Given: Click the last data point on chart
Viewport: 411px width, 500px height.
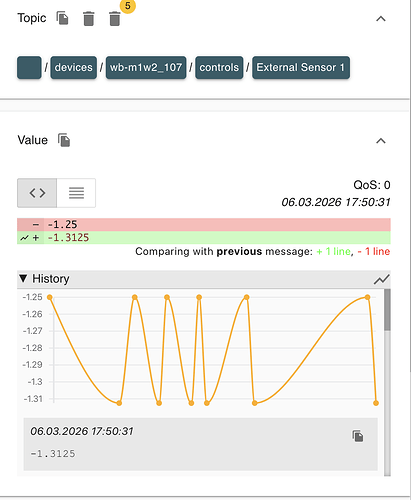Looking at the screenshot, I should point(376,403).
